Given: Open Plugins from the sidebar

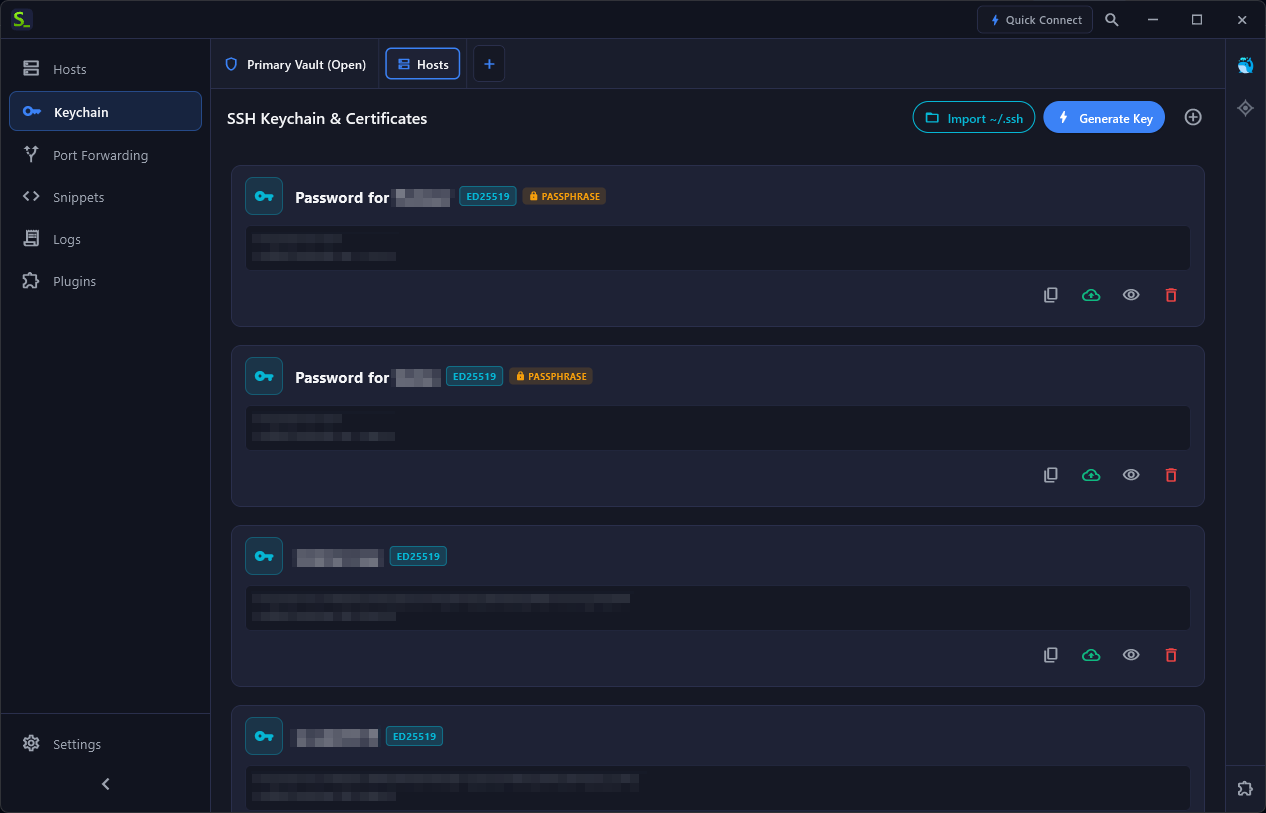Looking at the screenshot, I should point(105,281).
